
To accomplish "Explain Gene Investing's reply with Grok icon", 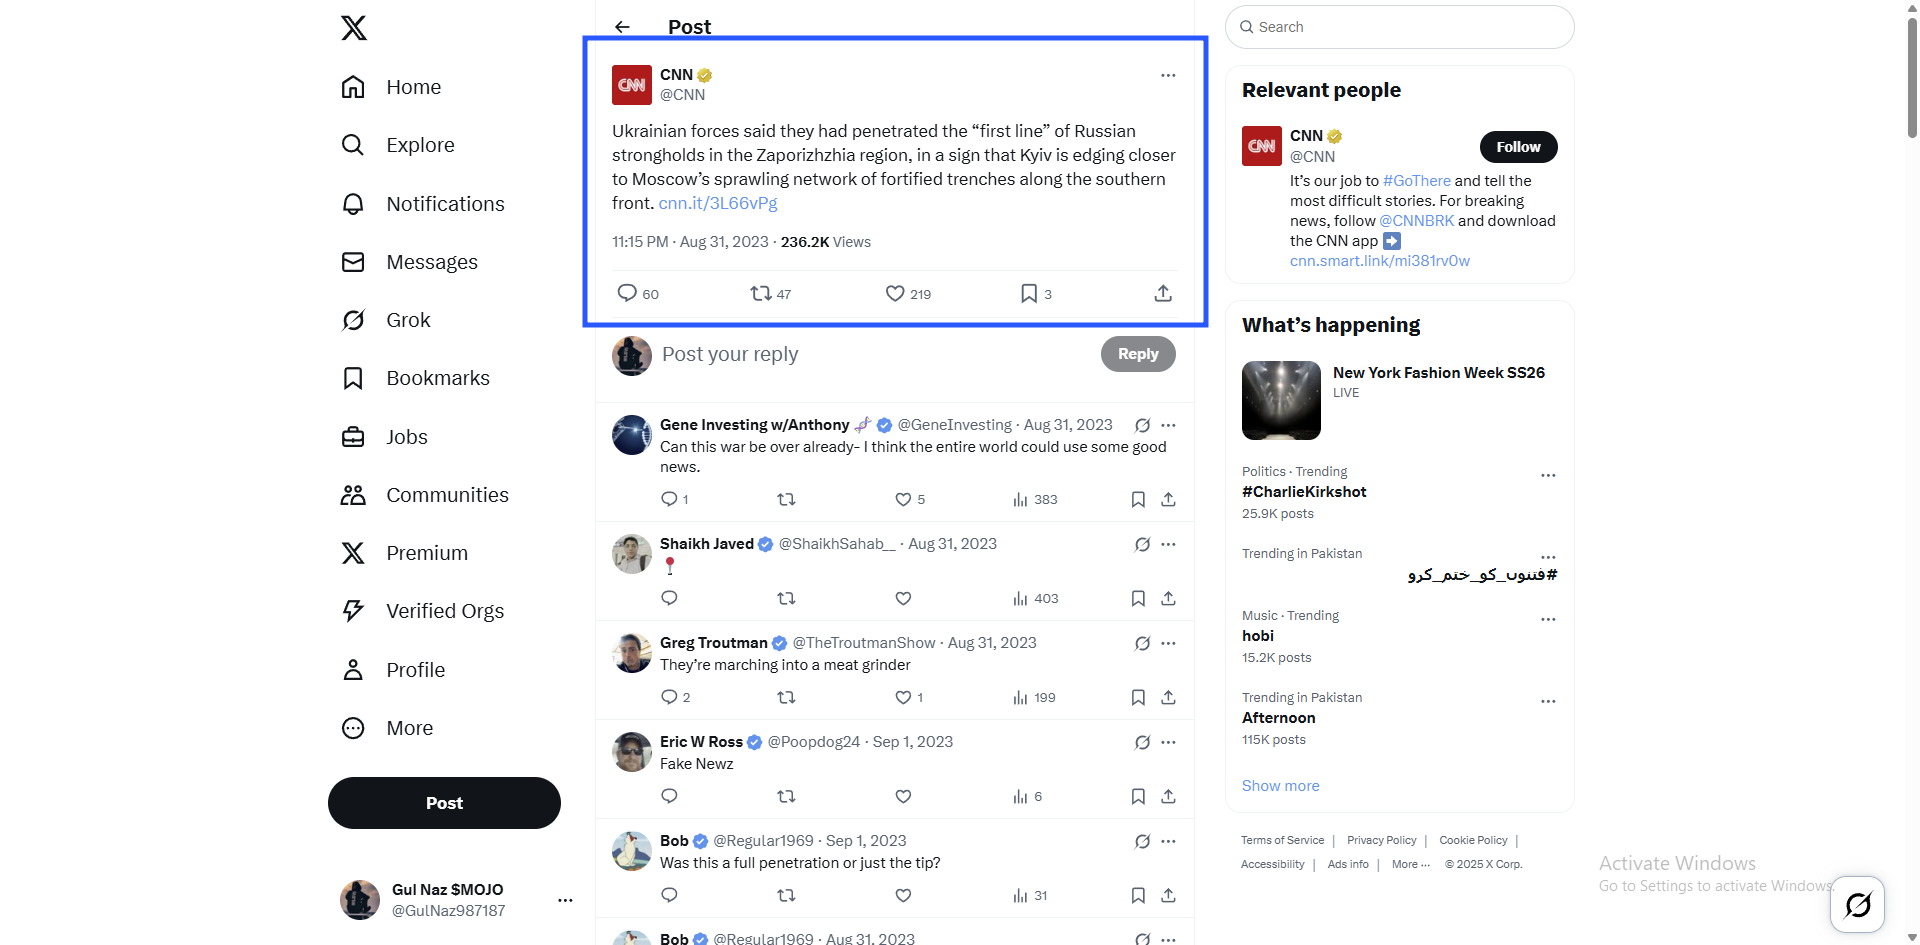I will (x=1142, y=425).
